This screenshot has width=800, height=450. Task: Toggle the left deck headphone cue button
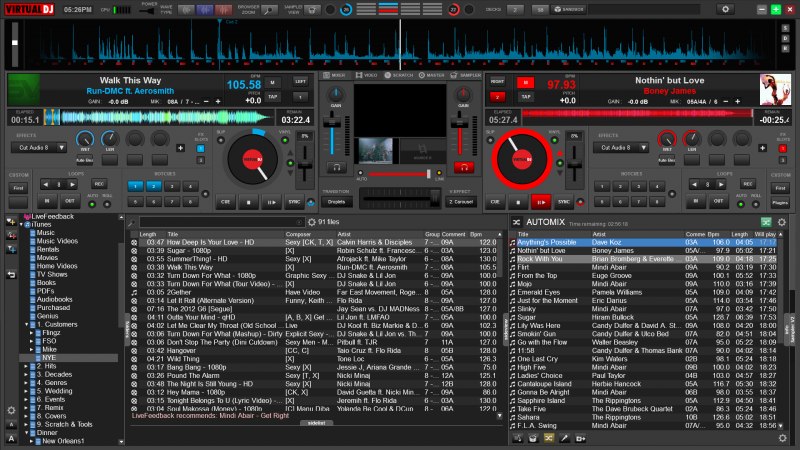click(337, 167)
